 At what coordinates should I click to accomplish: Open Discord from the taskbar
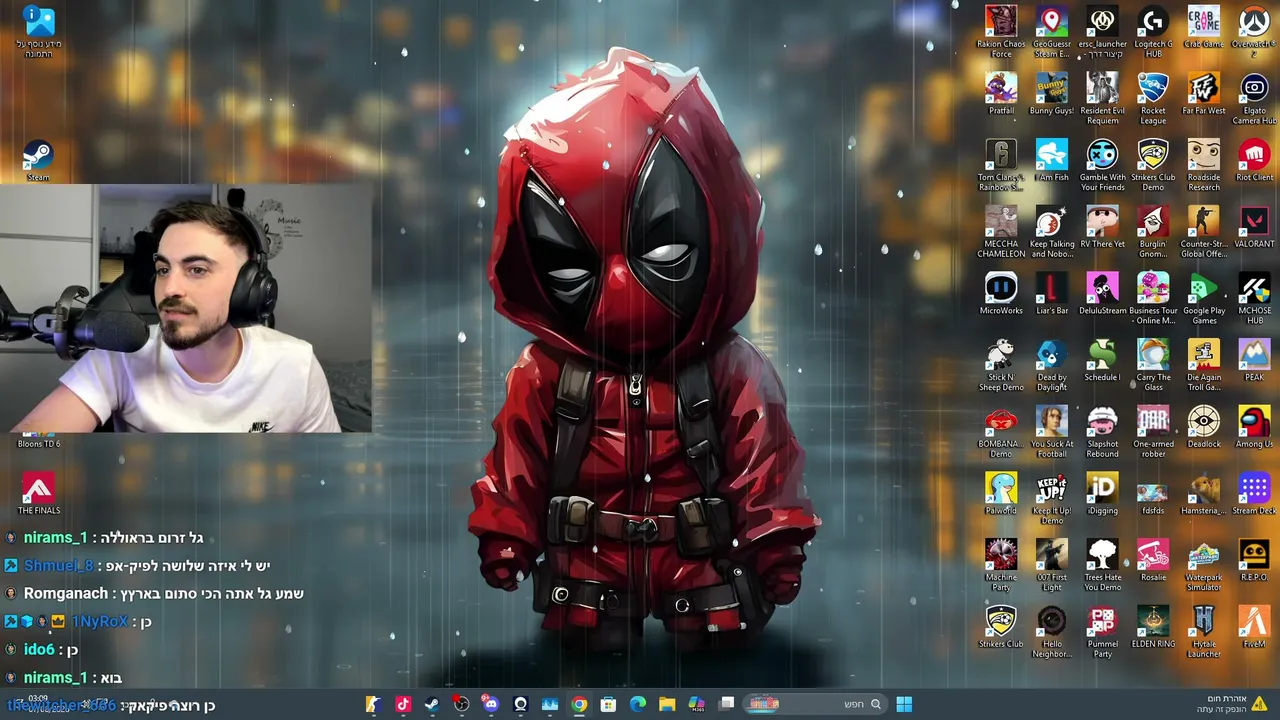tap(491, 704)
